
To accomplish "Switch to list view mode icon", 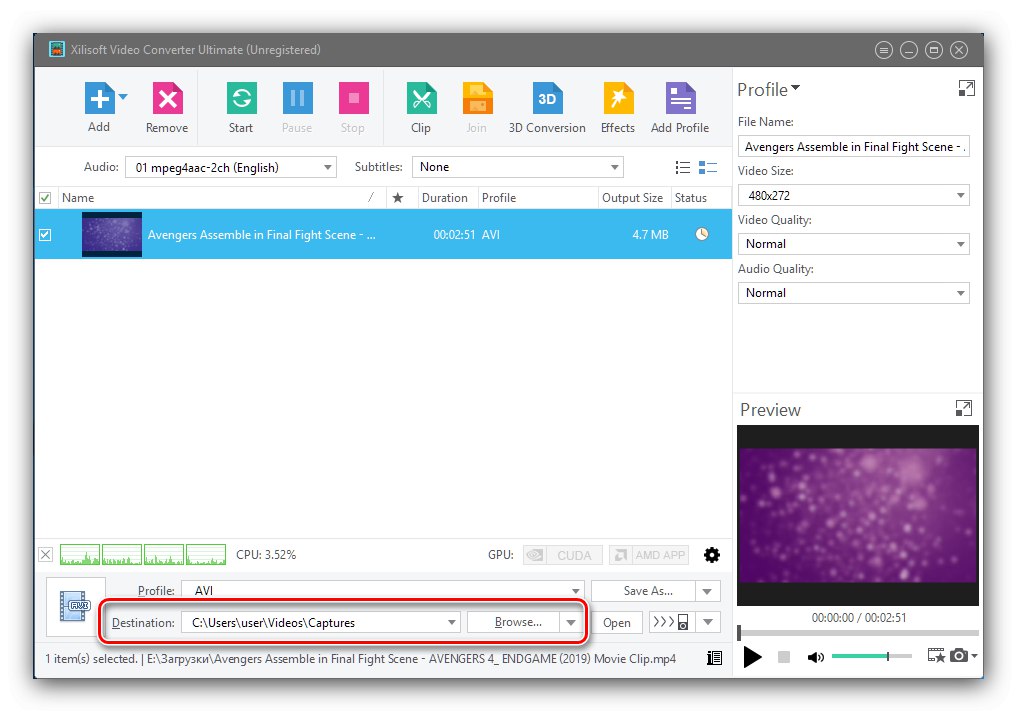I will (682, 168).
